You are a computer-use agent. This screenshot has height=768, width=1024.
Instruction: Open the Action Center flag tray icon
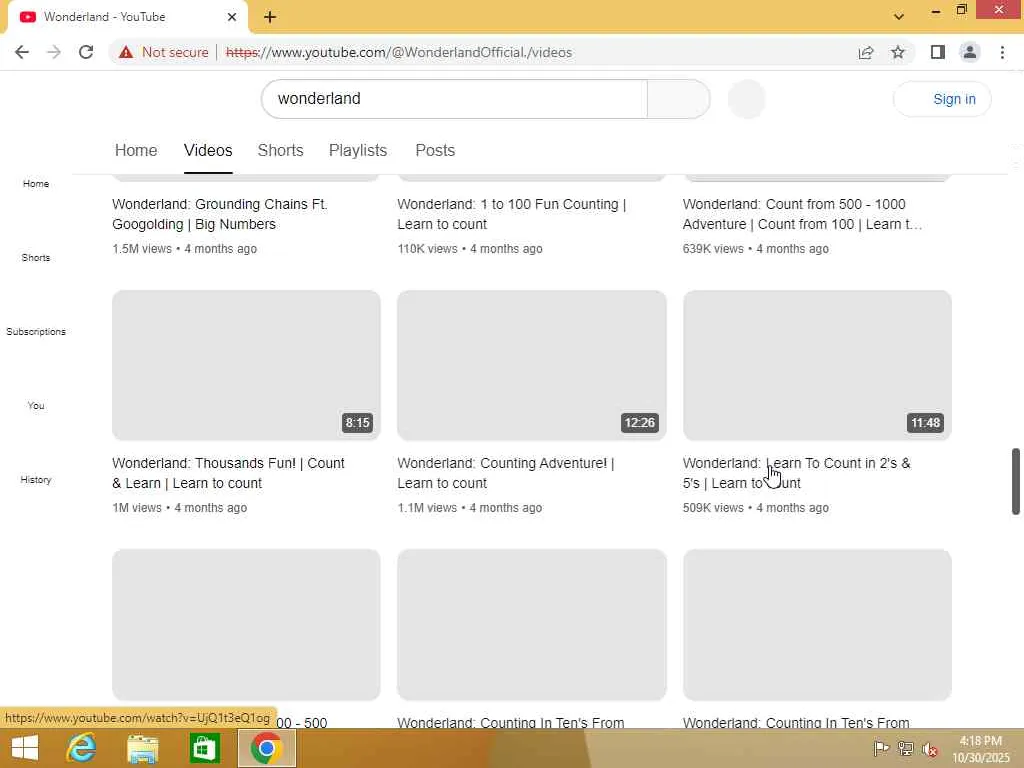(881, 748)
